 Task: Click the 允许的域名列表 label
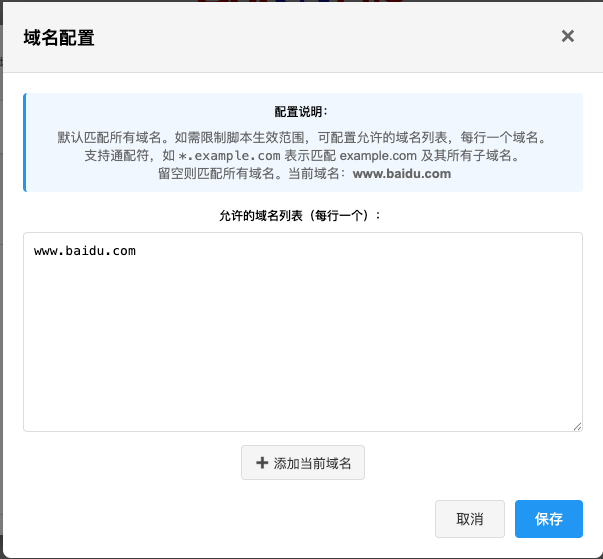(301, 215)
